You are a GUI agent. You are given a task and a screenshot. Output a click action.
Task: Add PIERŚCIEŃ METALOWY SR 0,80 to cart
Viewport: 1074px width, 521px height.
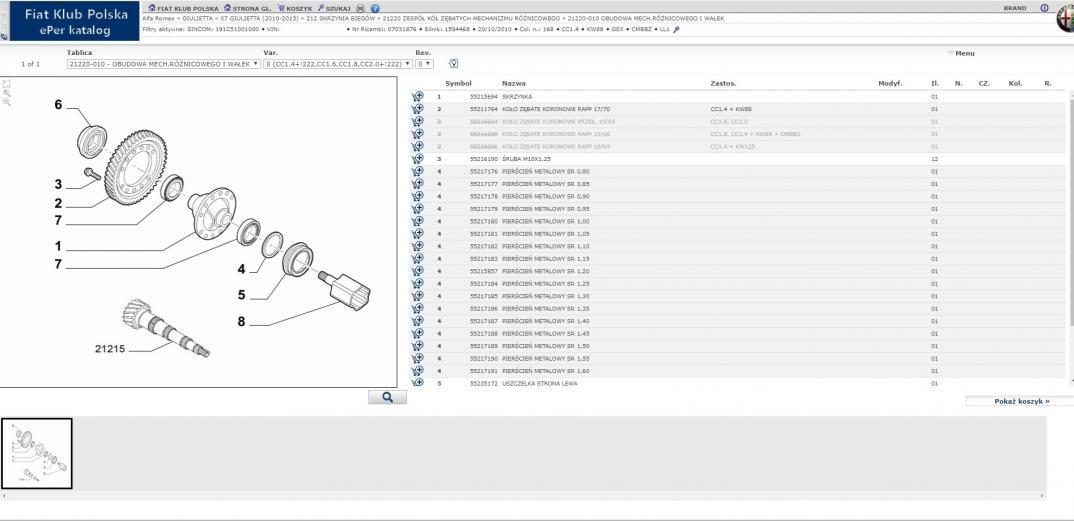click(x=417, y=171)
